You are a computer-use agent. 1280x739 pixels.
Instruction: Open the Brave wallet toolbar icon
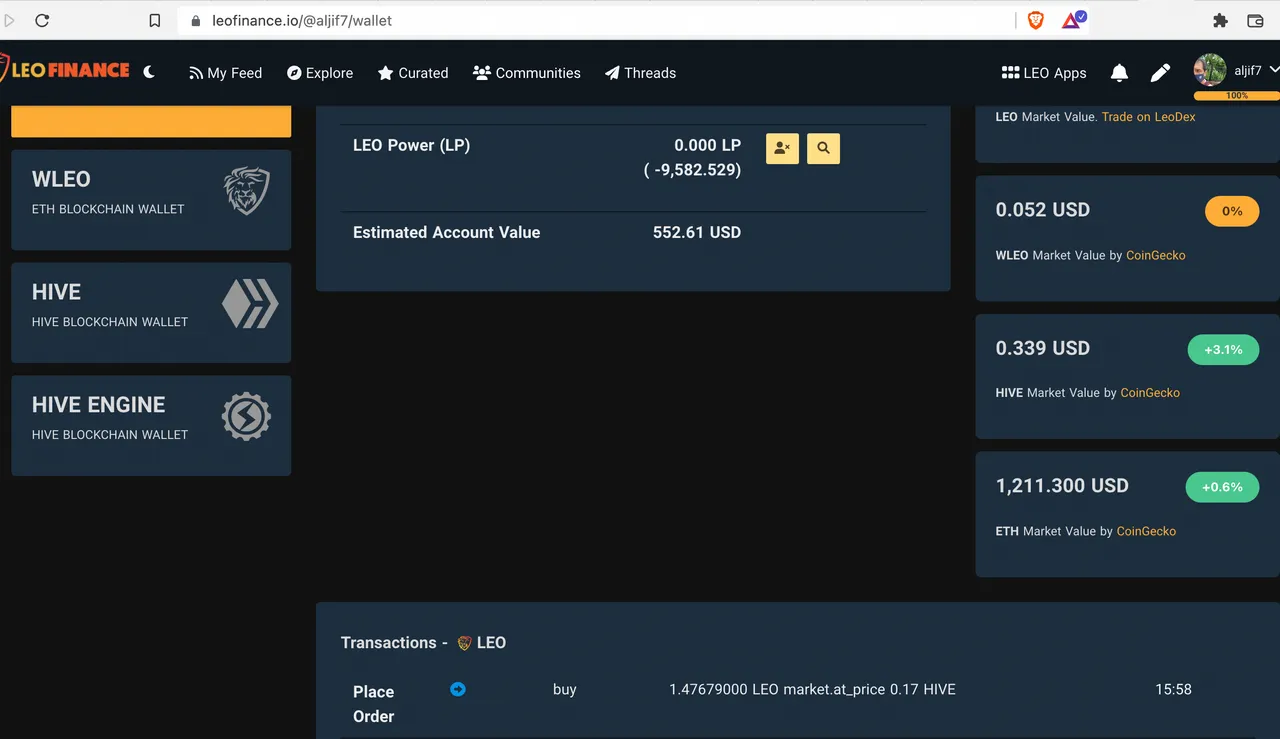(1255, 20)
